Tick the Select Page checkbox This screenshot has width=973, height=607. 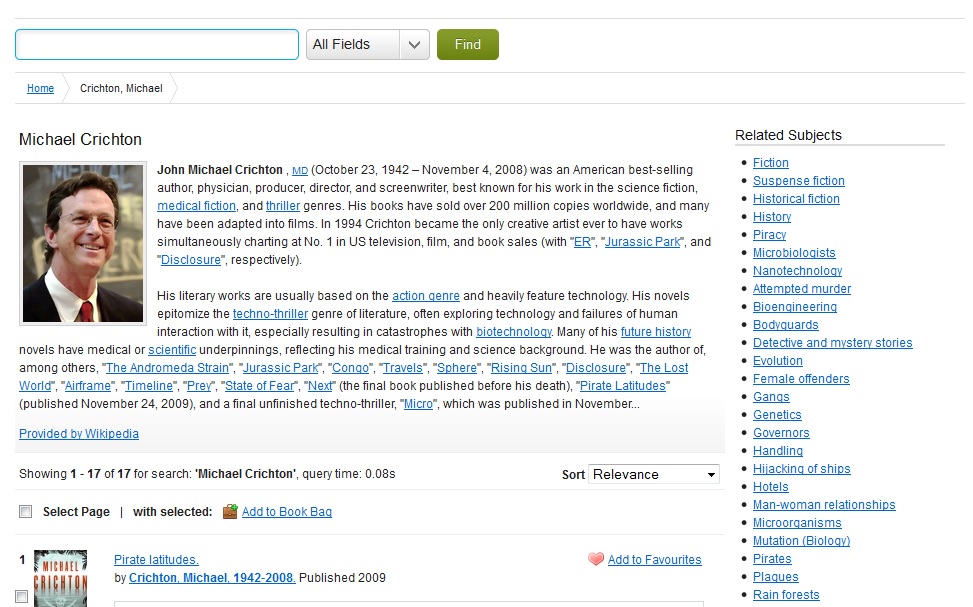(25, 511)
